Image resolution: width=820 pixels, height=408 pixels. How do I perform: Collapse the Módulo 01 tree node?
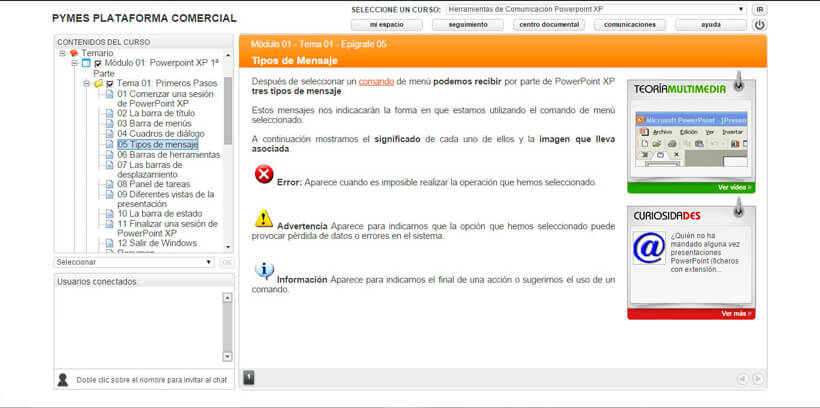(x=74, y=63)
